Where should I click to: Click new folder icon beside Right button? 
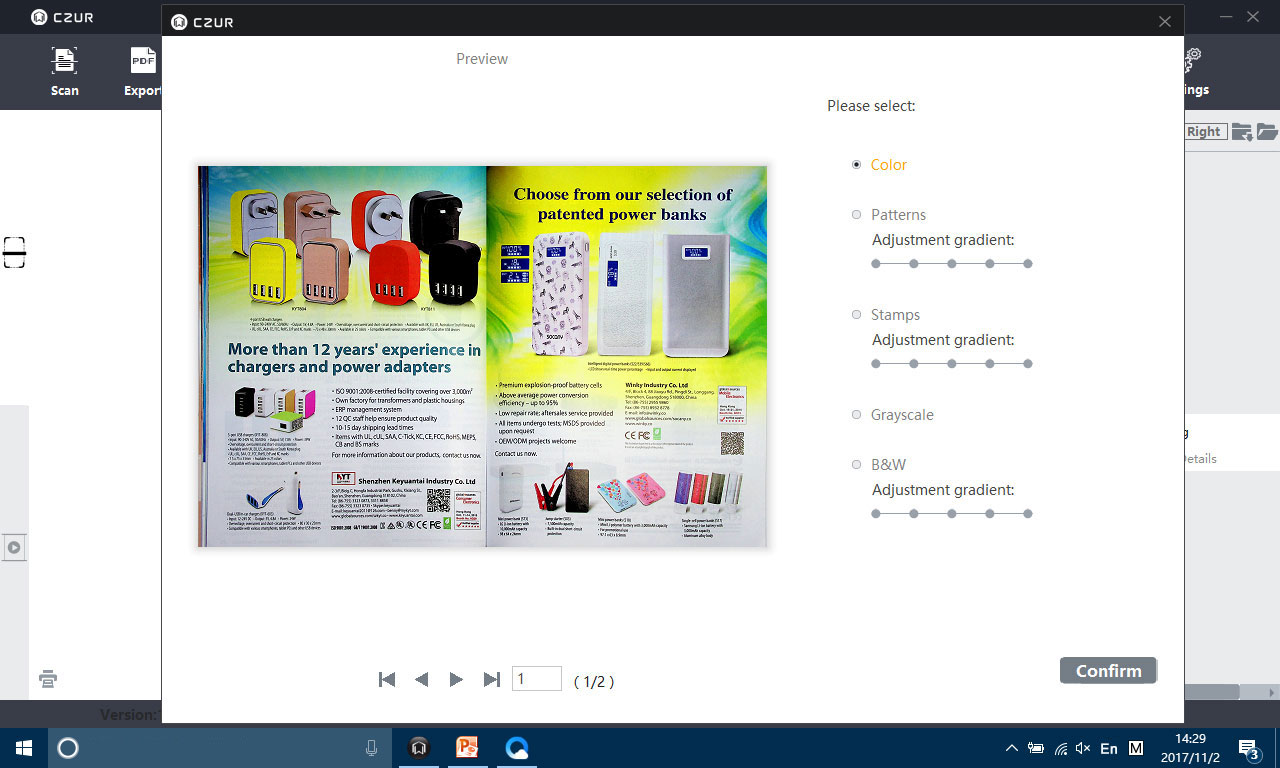1242,132
